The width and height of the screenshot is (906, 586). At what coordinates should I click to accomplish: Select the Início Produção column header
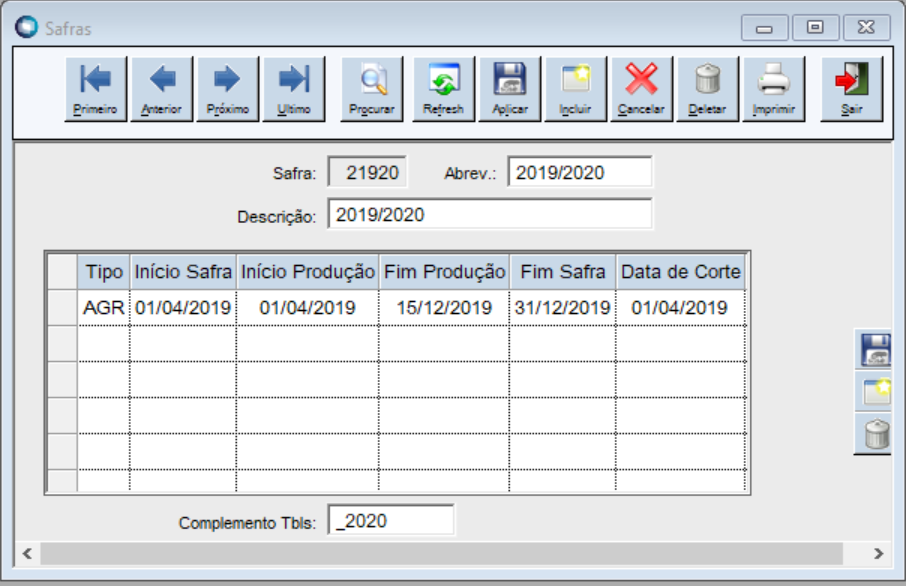coord(307,272)
